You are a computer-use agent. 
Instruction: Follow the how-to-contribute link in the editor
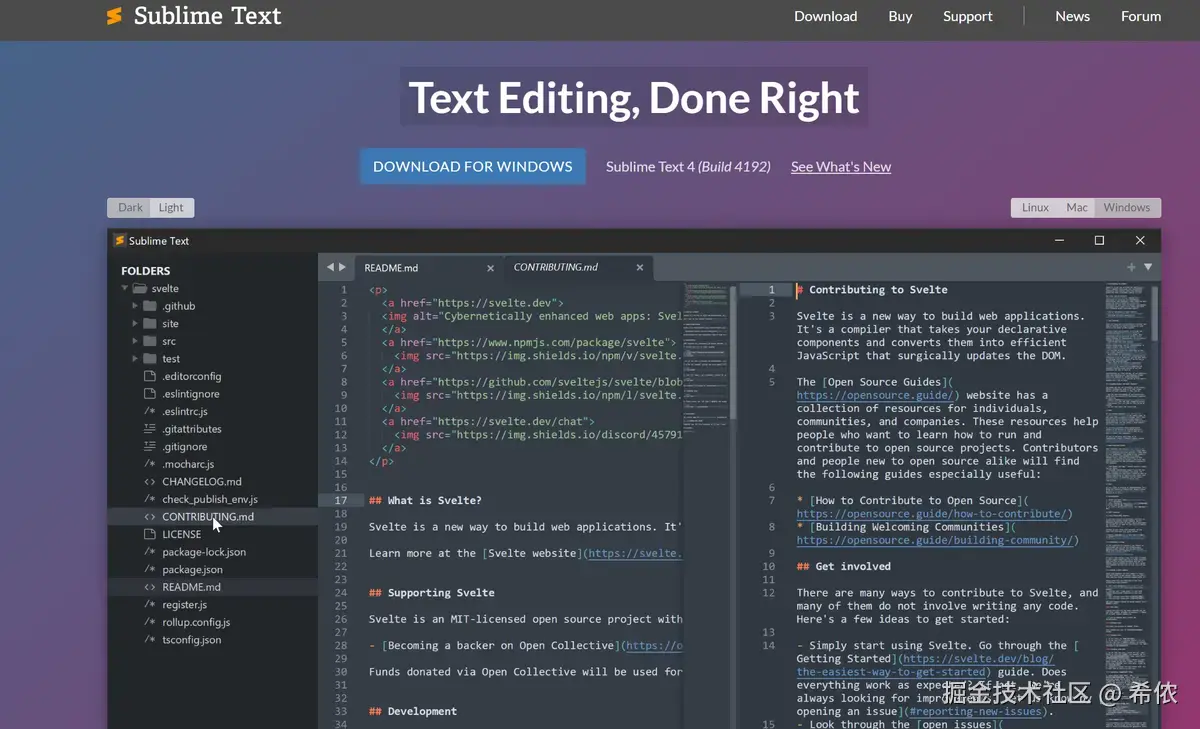[934, 514]
